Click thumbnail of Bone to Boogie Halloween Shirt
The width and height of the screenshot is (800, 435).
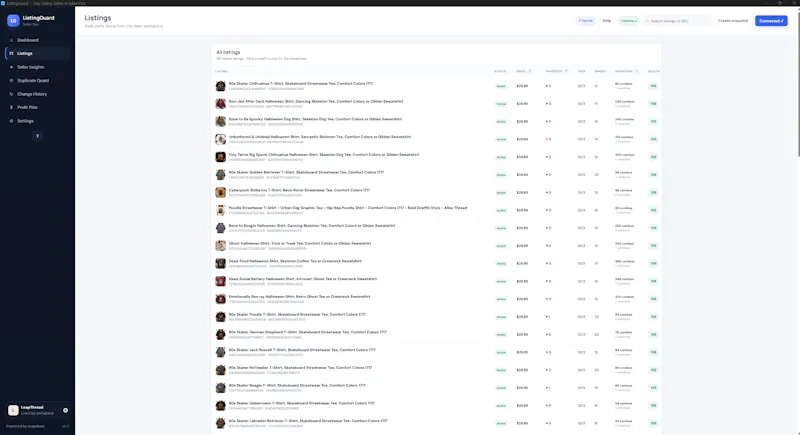220,228
